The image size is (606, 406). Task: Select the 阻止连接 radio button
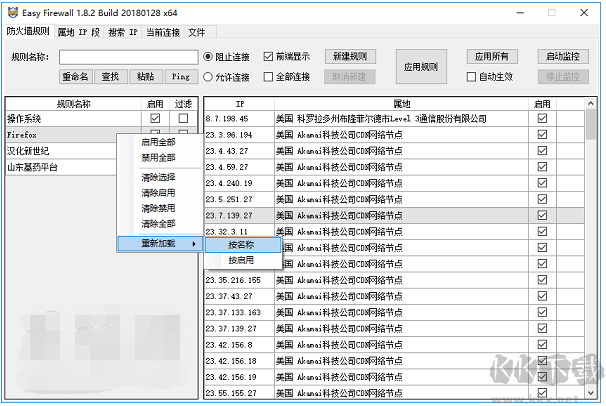coord(208,56)
